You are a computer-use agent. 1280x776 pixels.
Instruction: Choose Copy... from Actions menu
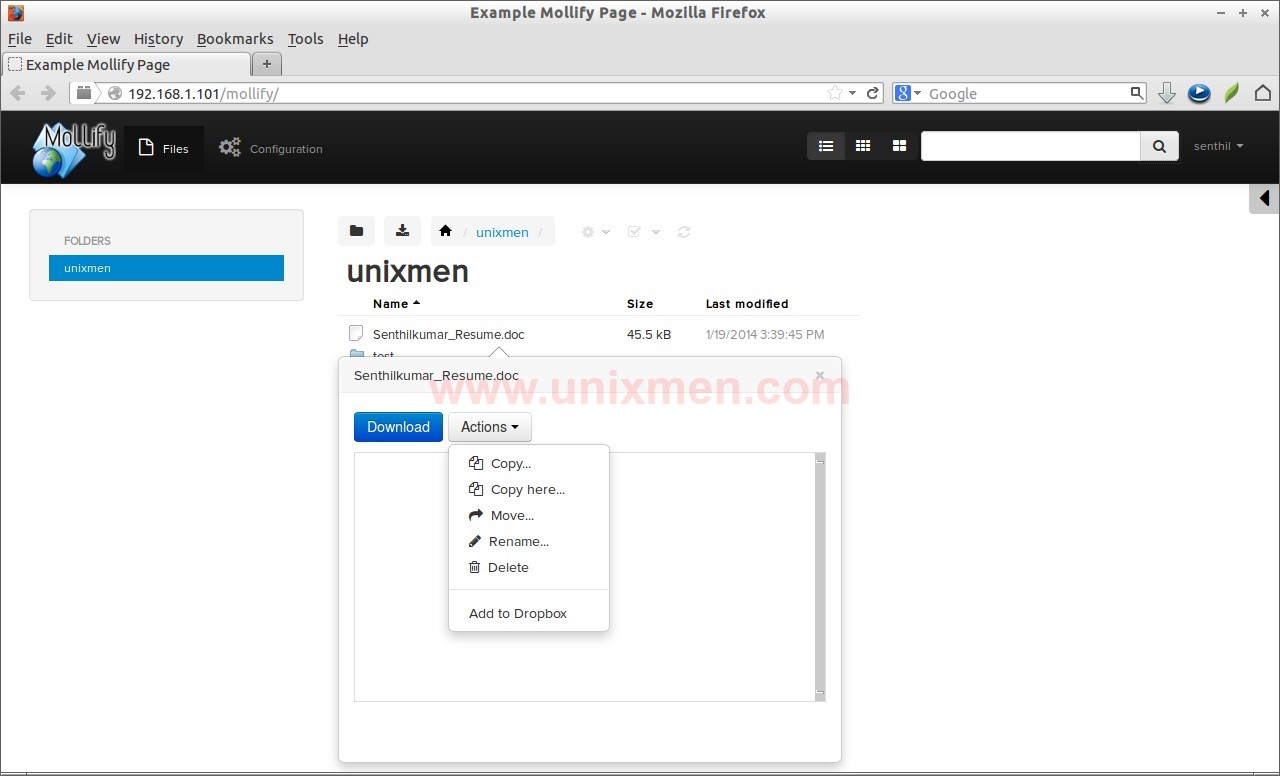[x=529, y=463]
